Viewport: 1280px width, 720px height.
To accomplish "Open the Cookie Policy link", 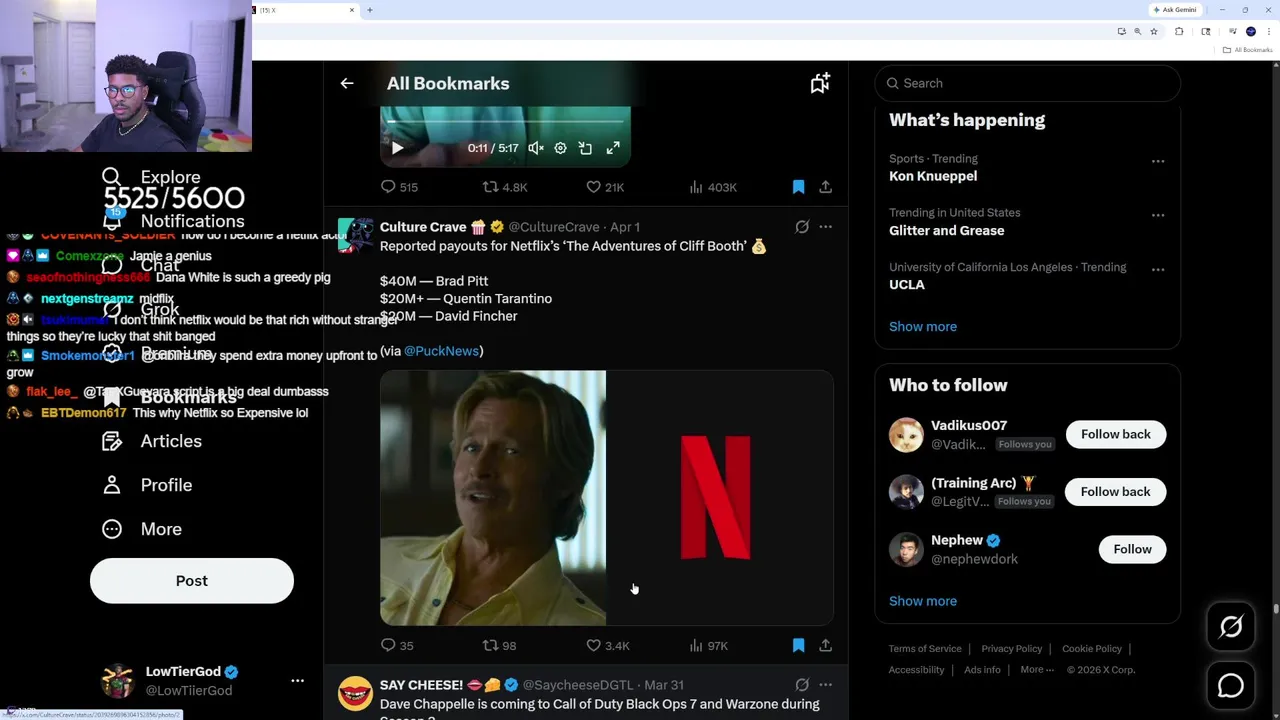I will 1092,649.
